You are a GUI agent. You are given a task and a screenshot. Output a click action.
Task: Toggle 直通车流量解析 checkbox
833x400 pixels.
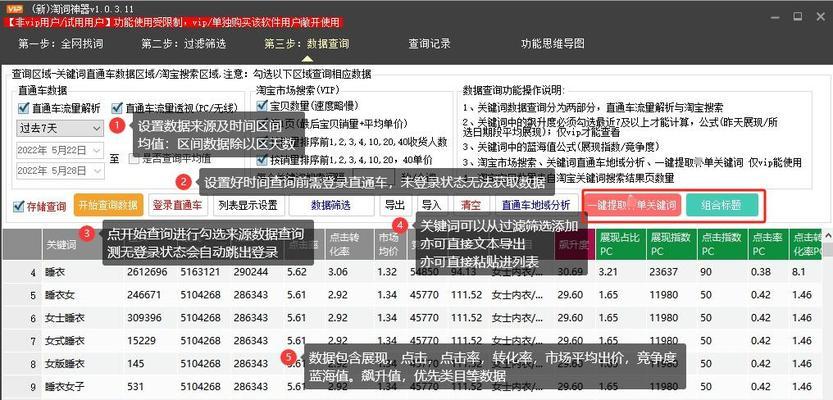coord(23,108)
